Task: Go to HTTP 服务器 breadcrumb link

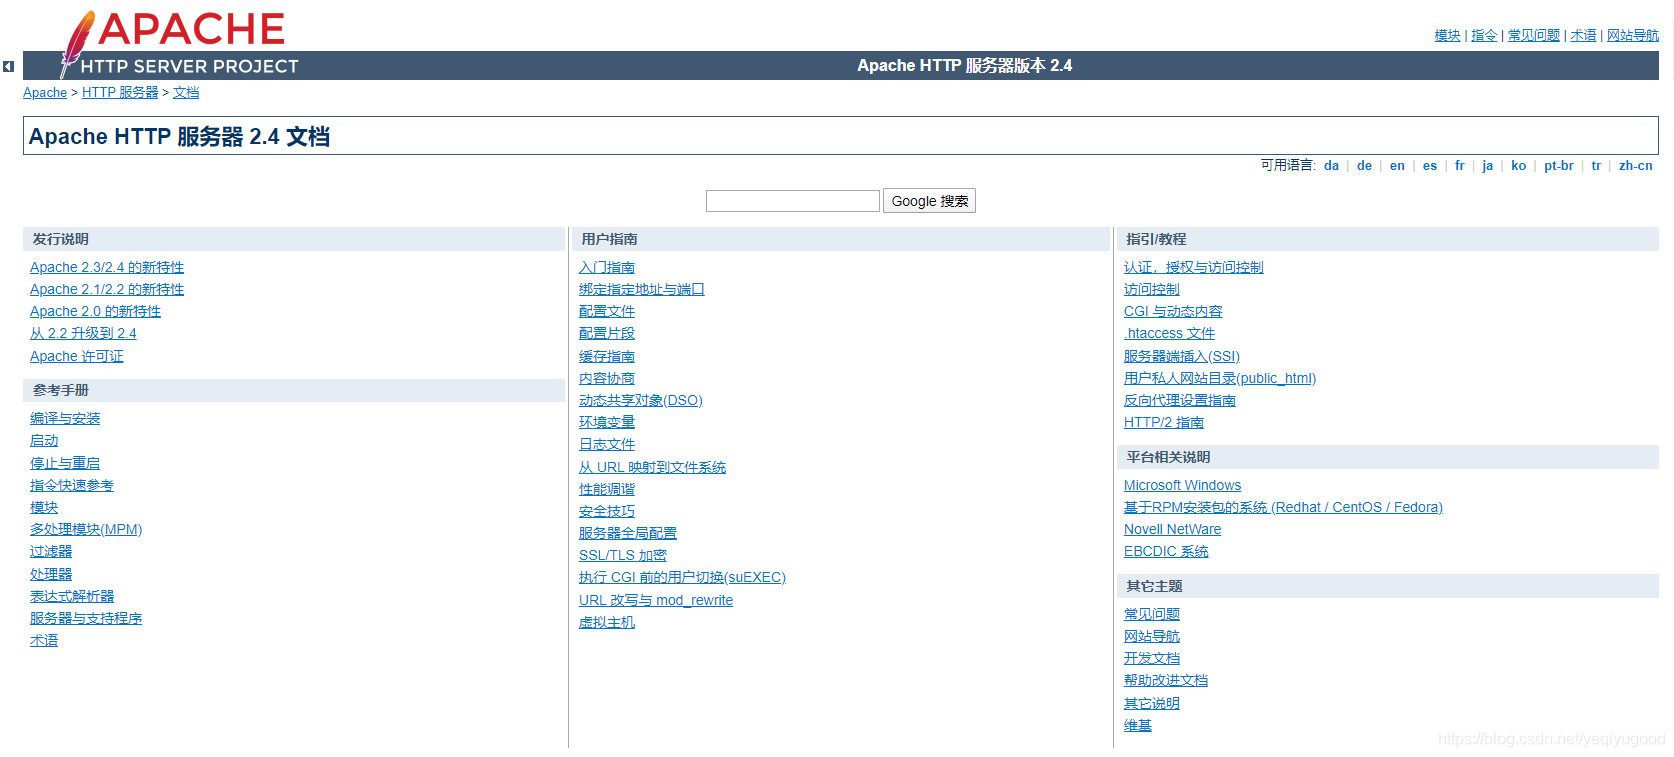Action: (x=120, y=92)
